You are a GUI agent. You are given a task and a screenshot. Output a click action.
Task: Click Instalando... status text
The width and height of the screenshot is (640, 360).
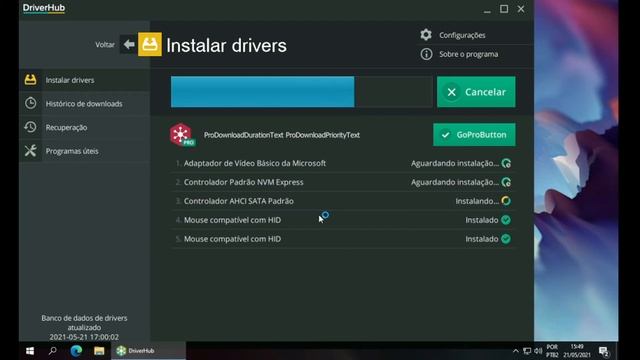(x=477, y=201)
